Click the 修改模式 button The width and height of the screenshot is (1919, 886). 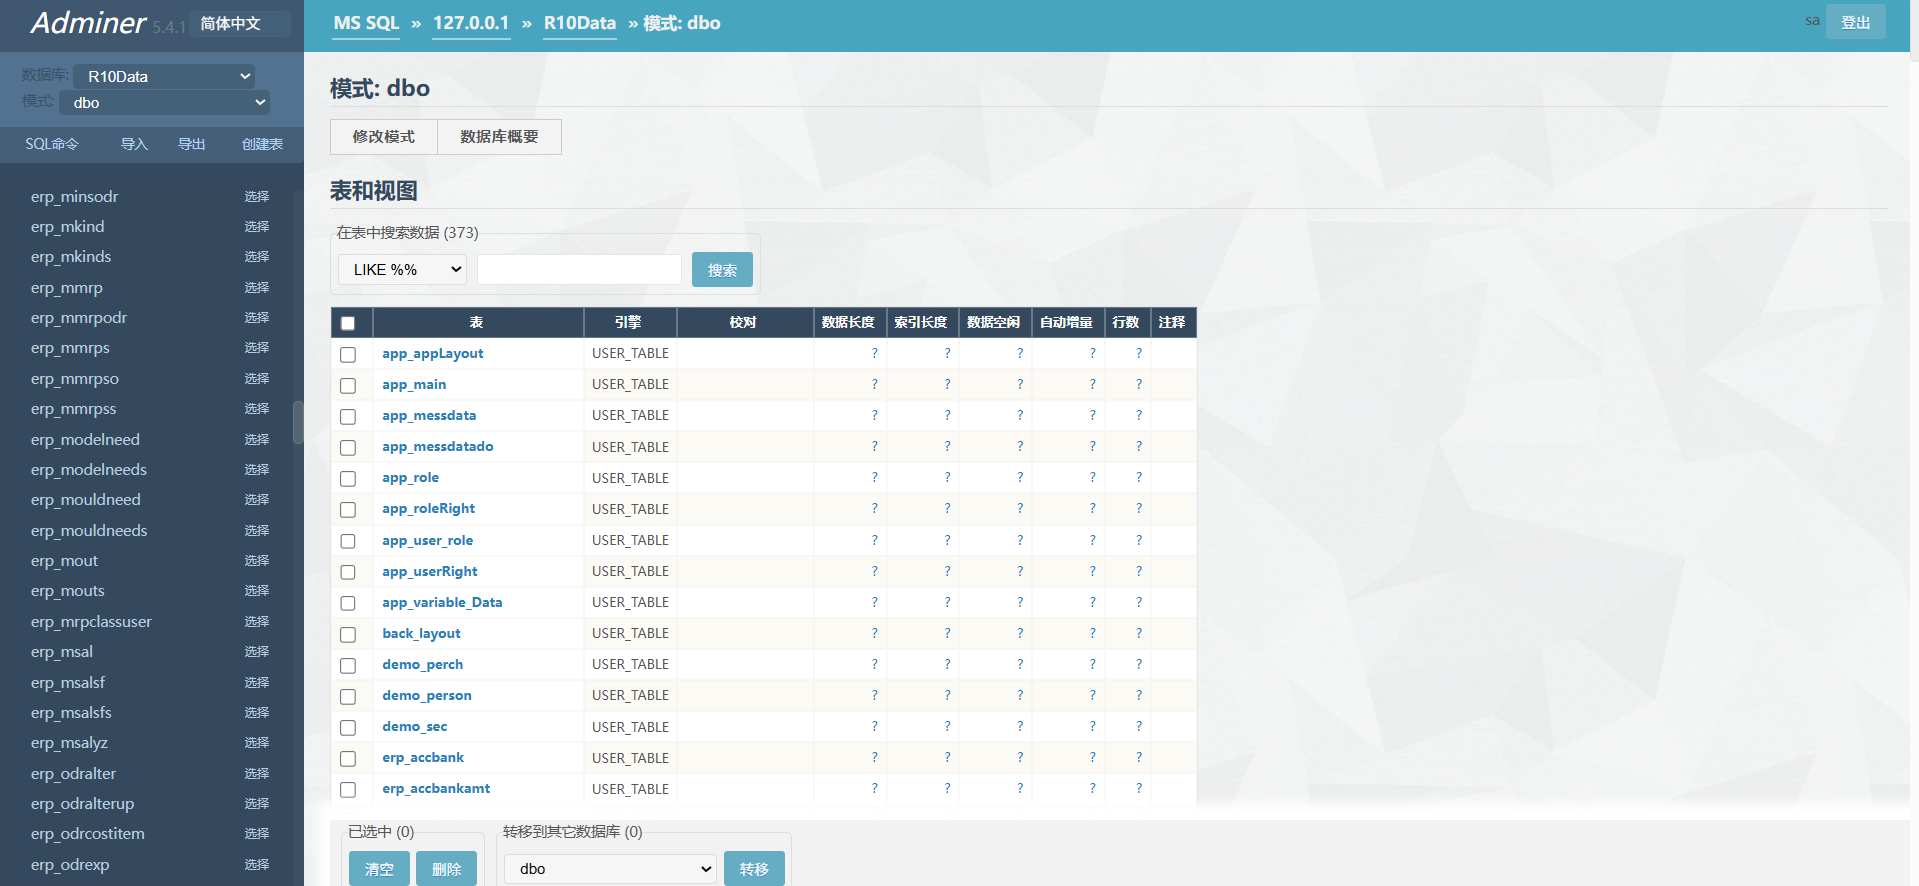point(383,137)
